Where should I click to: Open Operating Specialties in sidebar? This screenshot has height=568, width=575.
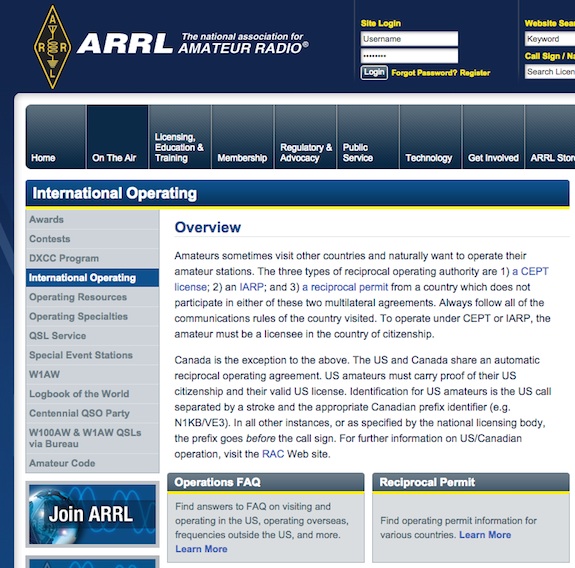[92, 316]
